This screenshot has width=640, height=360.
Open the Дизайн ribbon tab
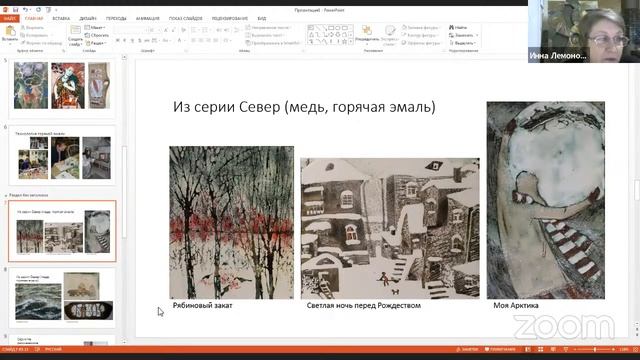click(x=88, y=18)
